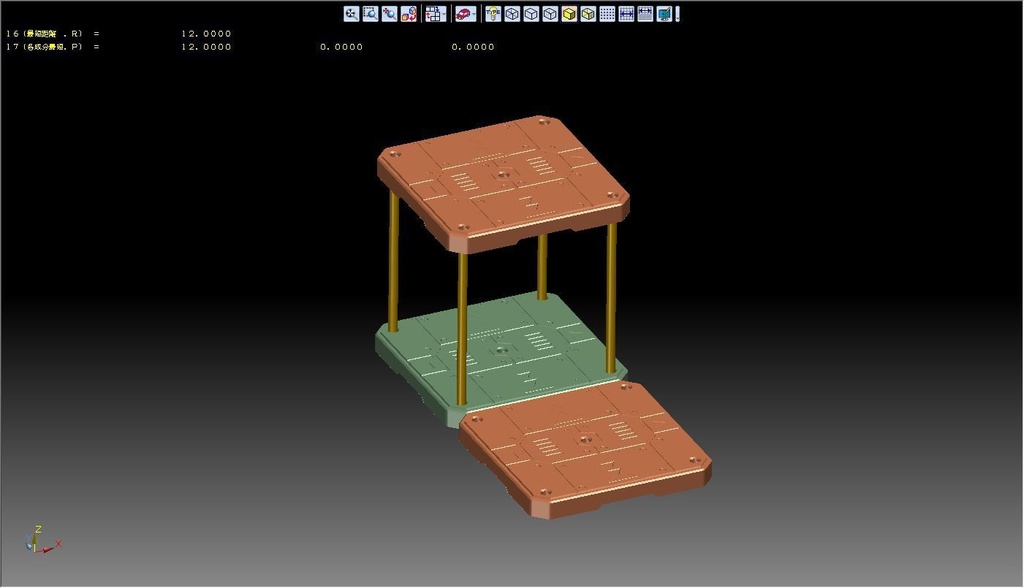Click the zoom in/out magnifier with arrows
Image resolution: width=1024 pixels, height=588 pixels.
point(389,14)
